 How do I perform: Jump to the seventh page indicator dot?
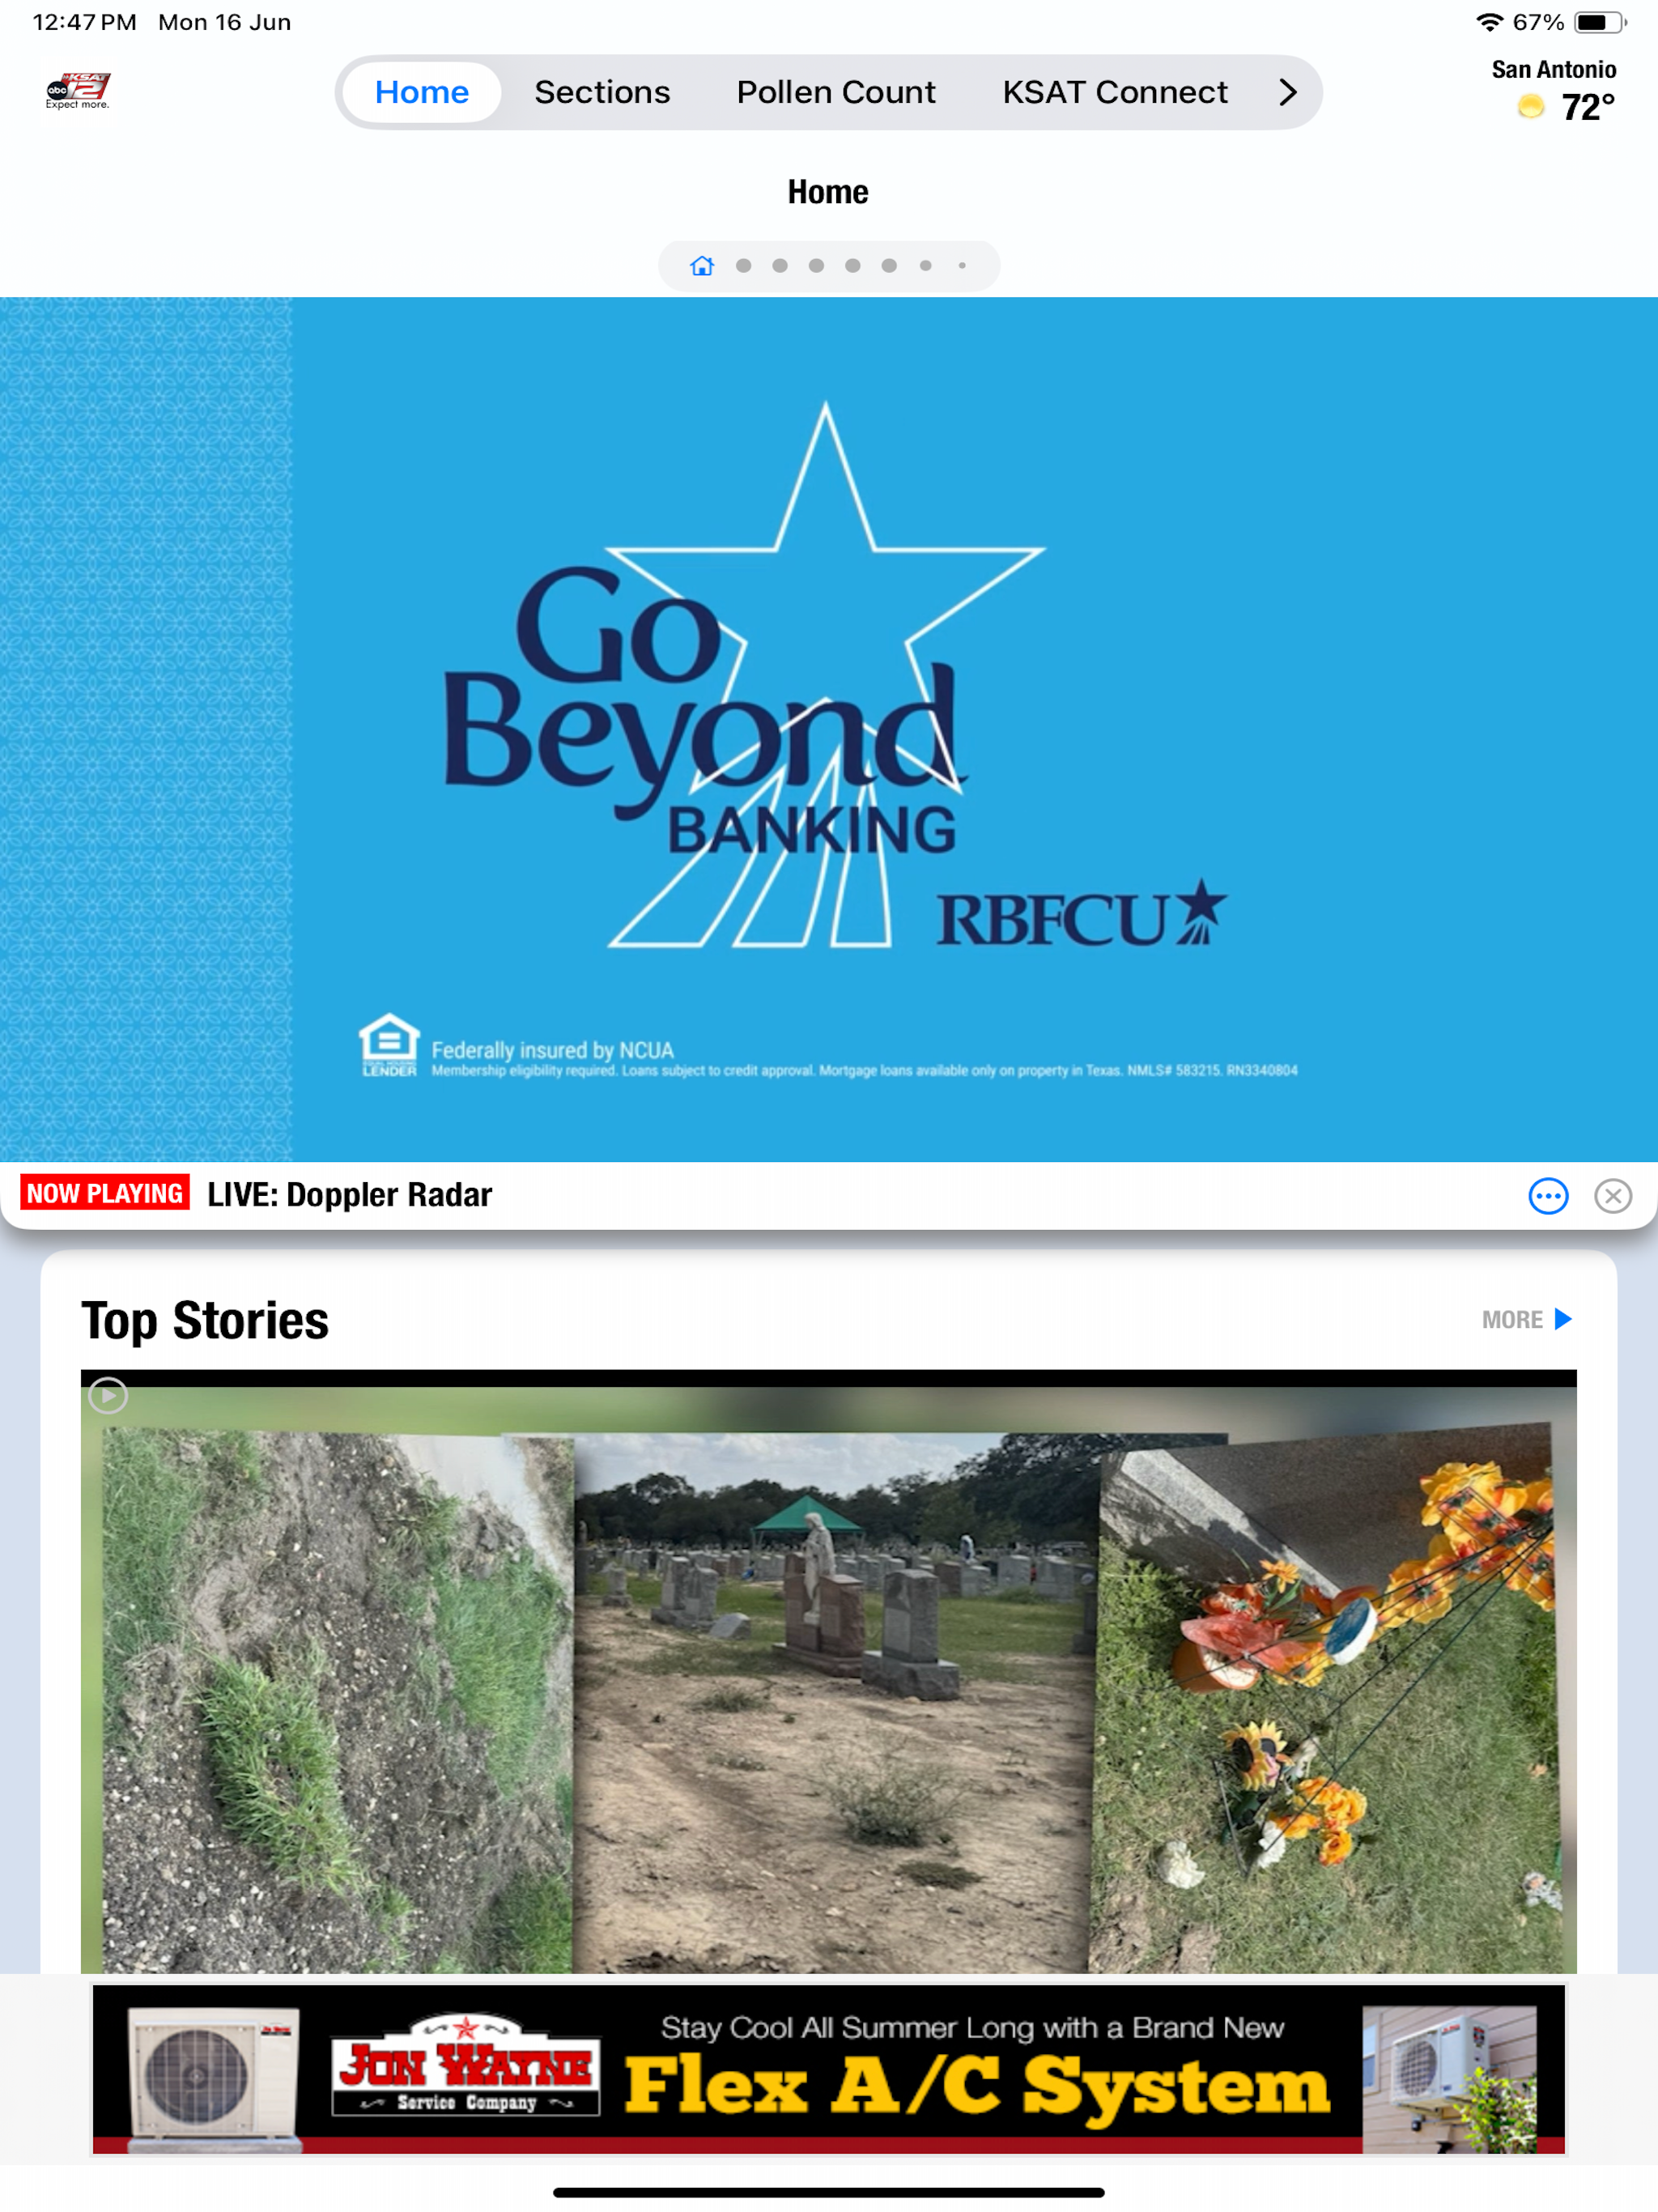[926, 266]
